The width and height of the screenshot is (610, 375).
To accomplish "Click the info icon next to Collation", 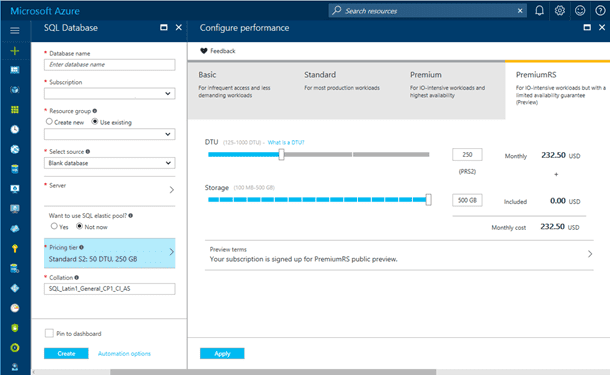I will coord(77,277).
